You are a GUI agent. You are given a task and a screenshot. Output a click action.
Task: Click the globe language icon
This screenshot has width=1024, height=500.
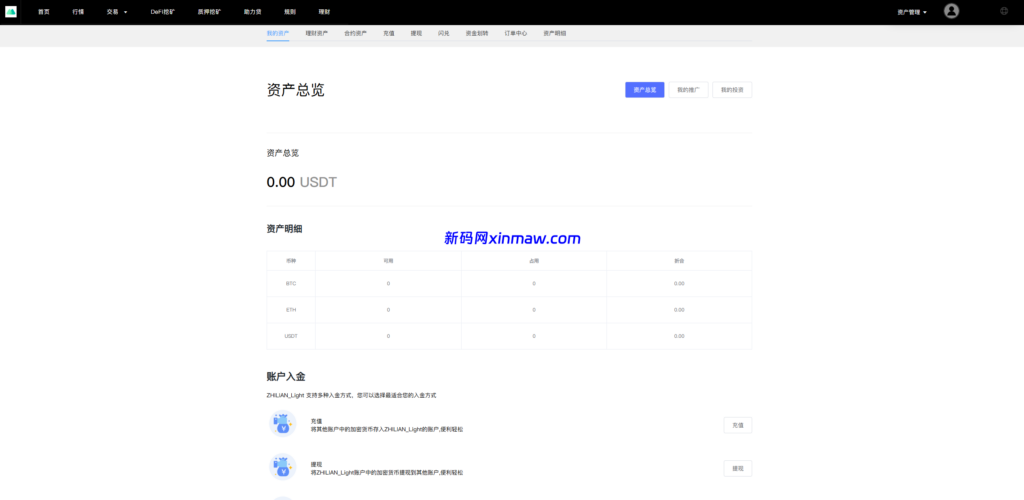[x=1004, y=11]
